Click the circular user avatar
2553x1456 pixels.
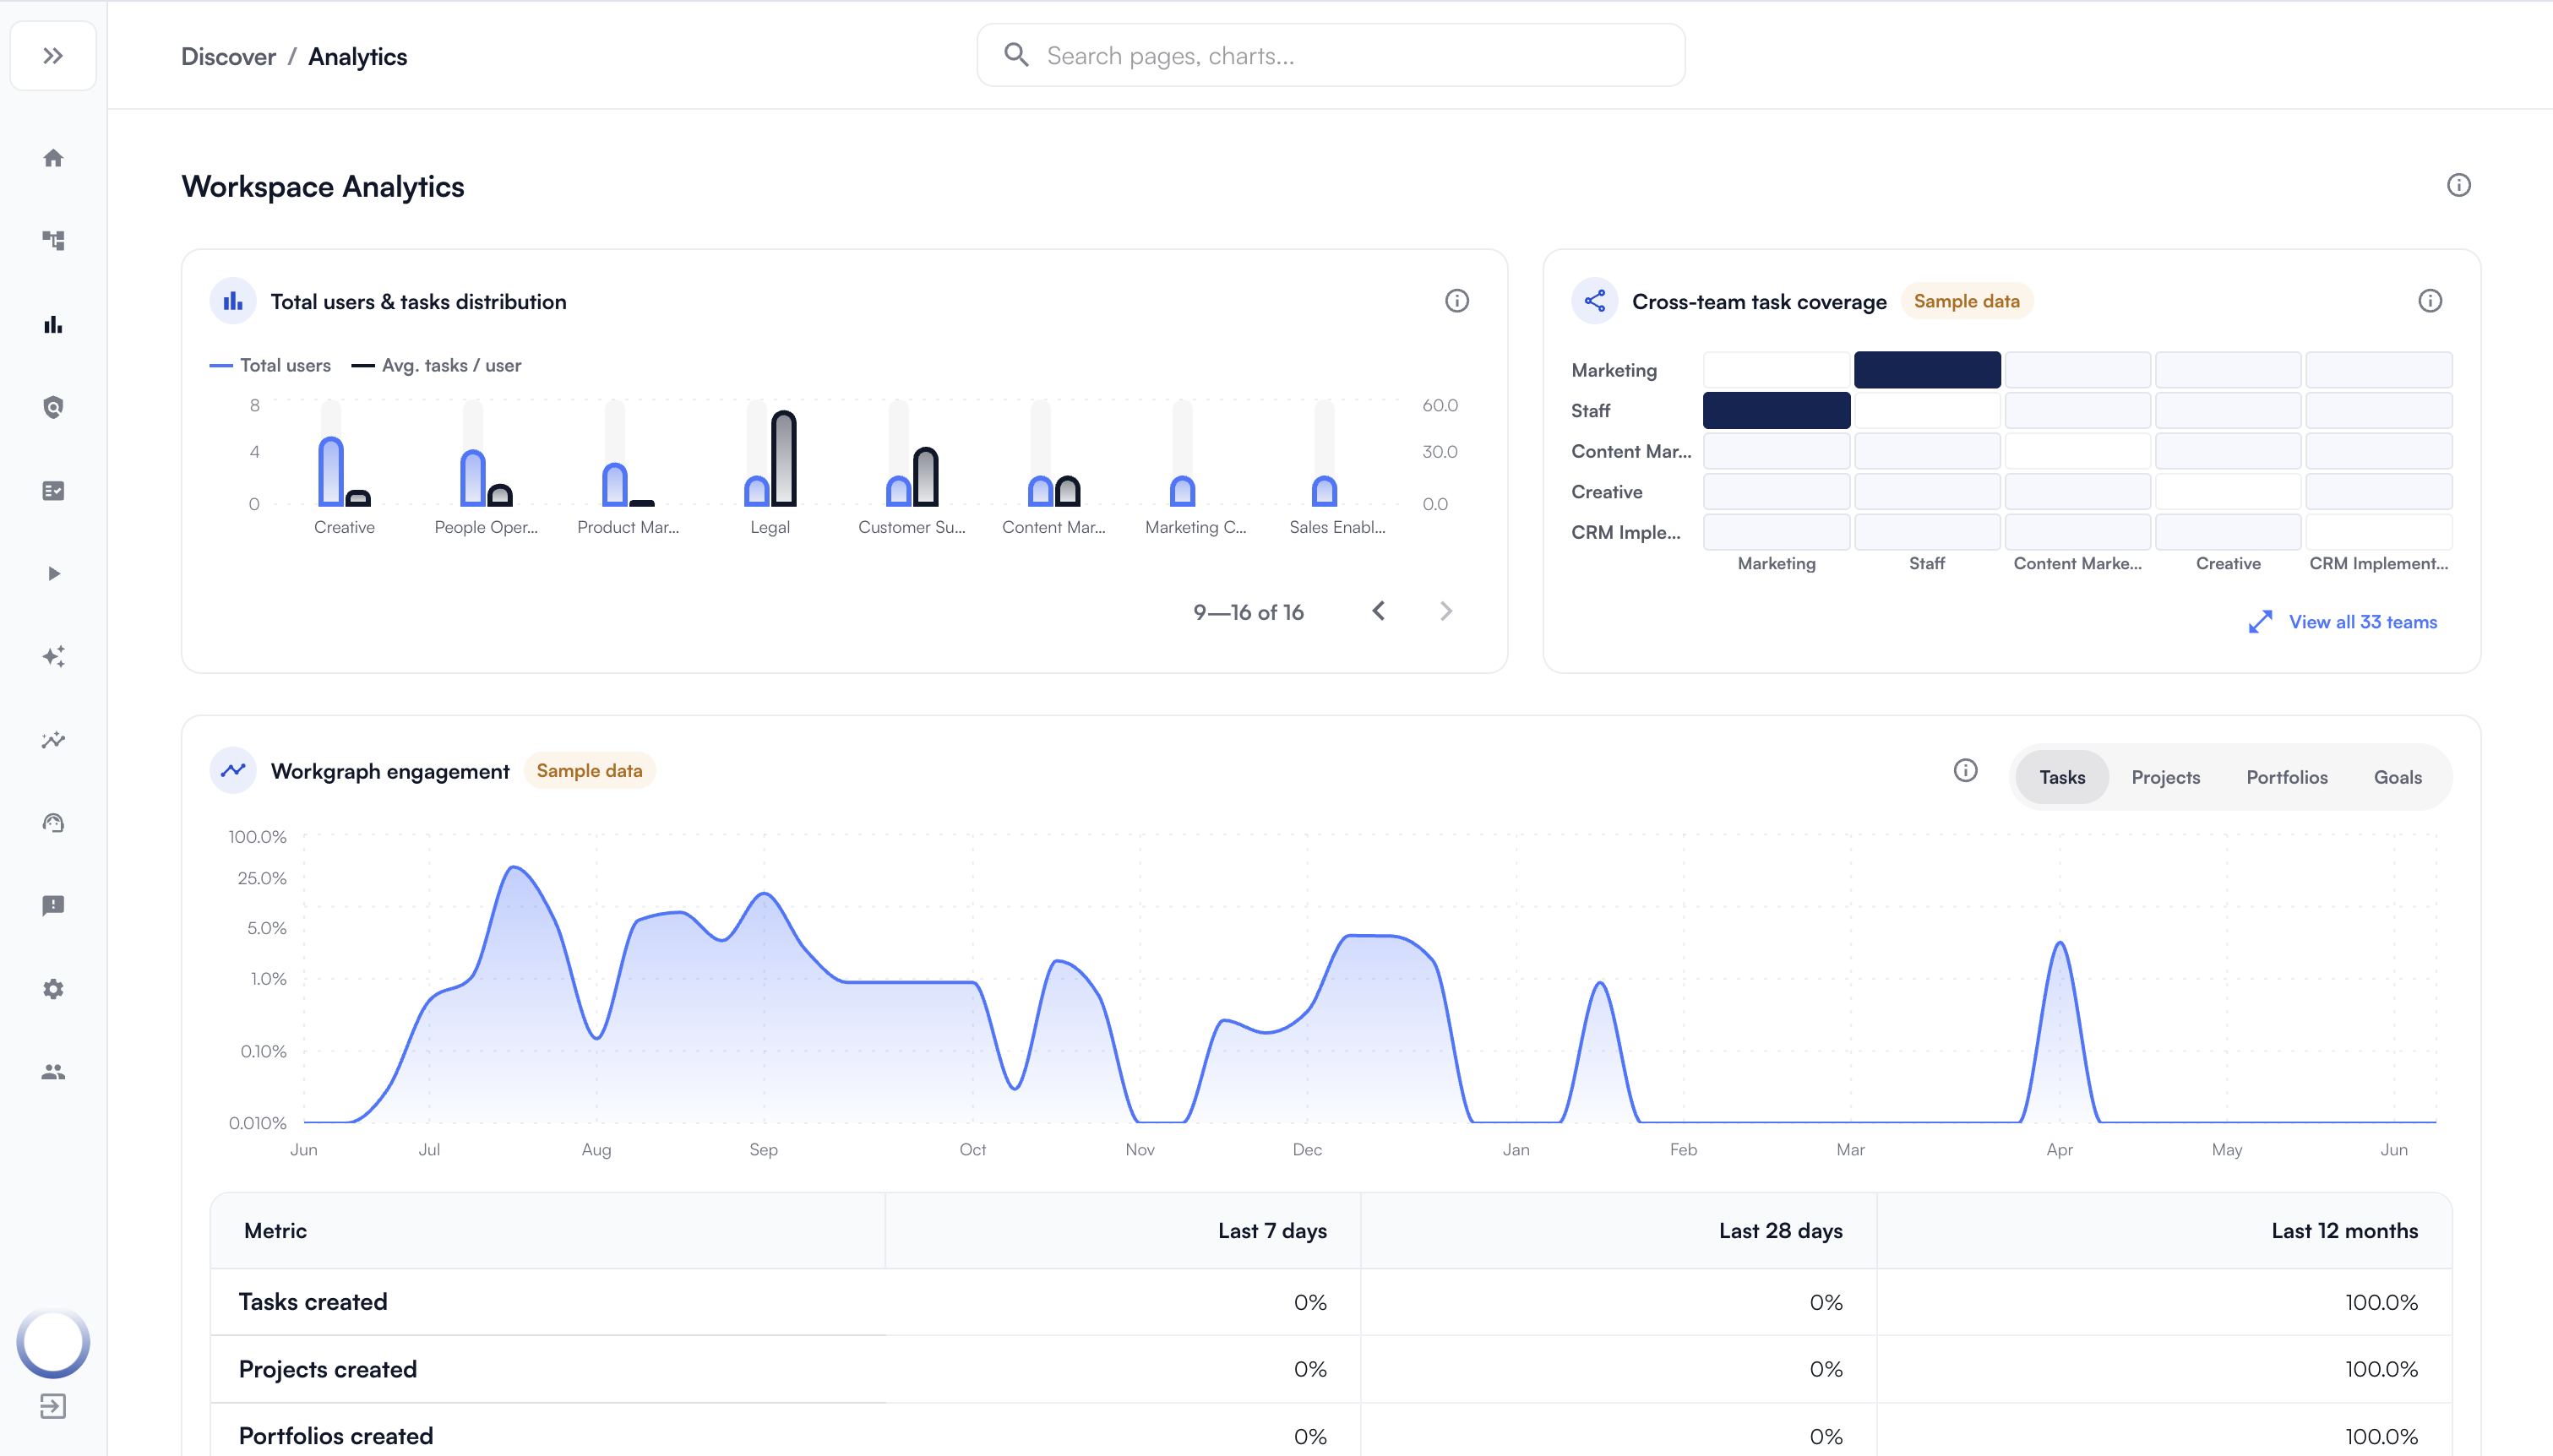pyautogui.click(x=53, y=1343)
